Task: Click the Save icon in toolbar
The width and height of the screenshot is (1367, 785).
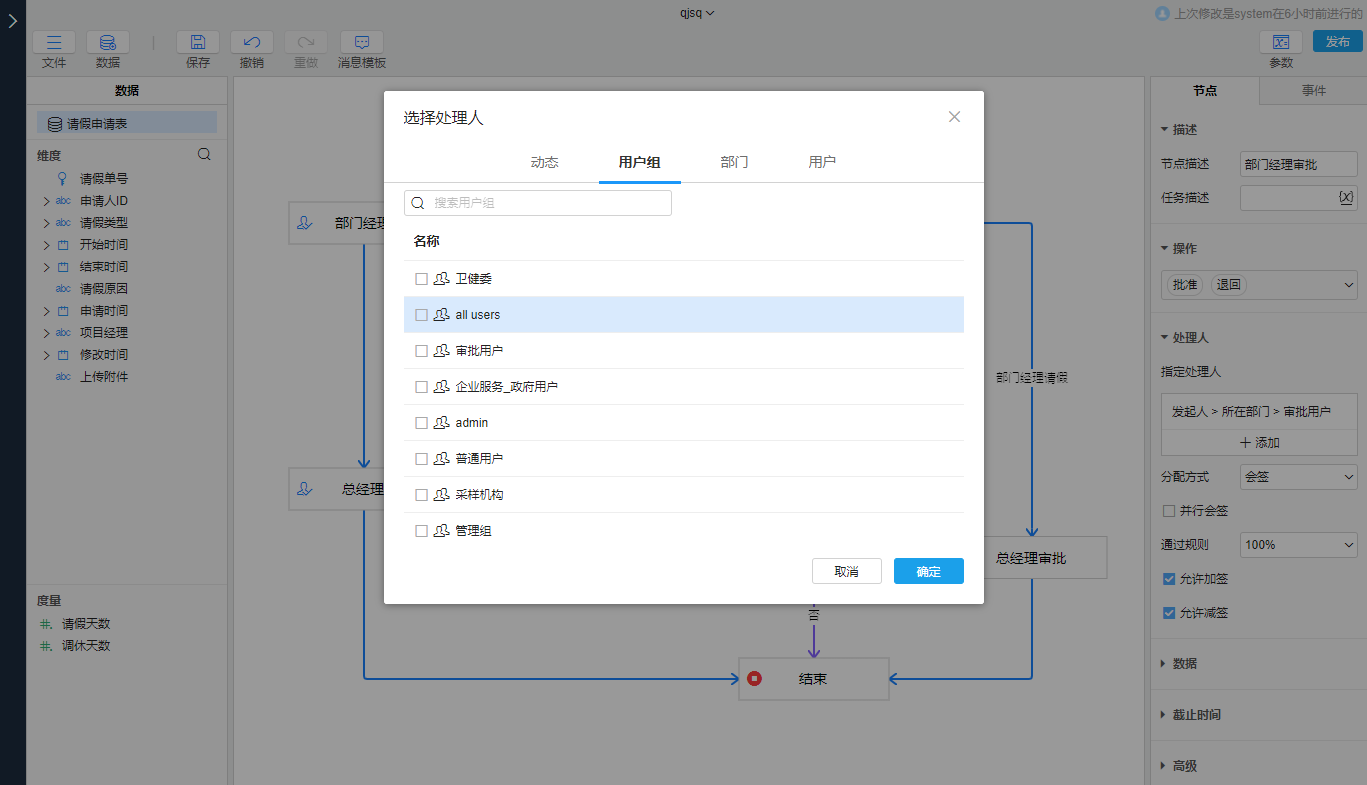Action: coord(198,42)
